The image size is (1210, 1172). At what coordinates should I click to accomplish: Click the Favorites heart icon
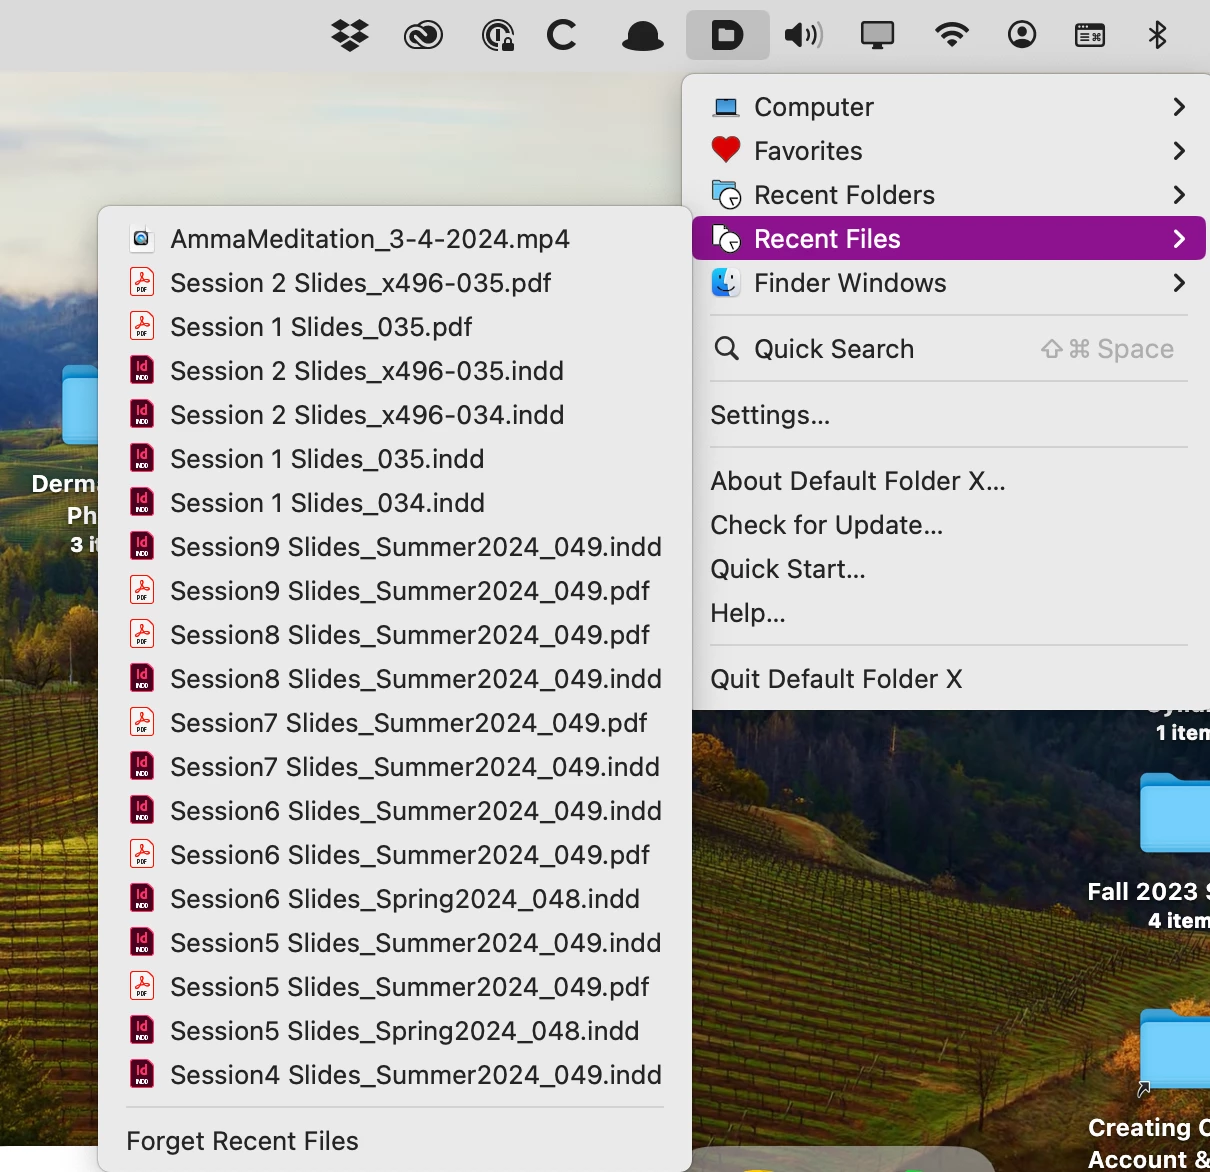(x=726, y=151)
